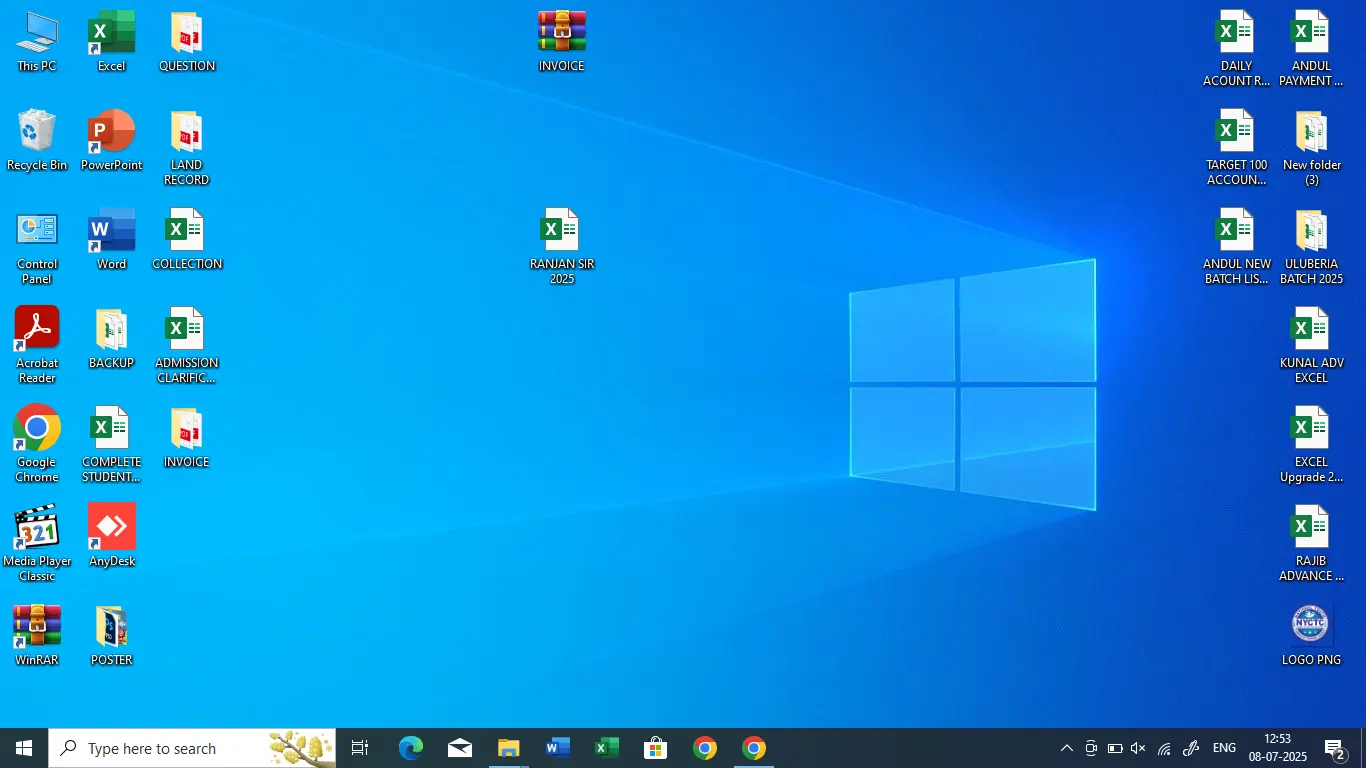Click the Mail app taskbar icon
Viewport: 1366px width, 768px height.
(x=460, y=748)
